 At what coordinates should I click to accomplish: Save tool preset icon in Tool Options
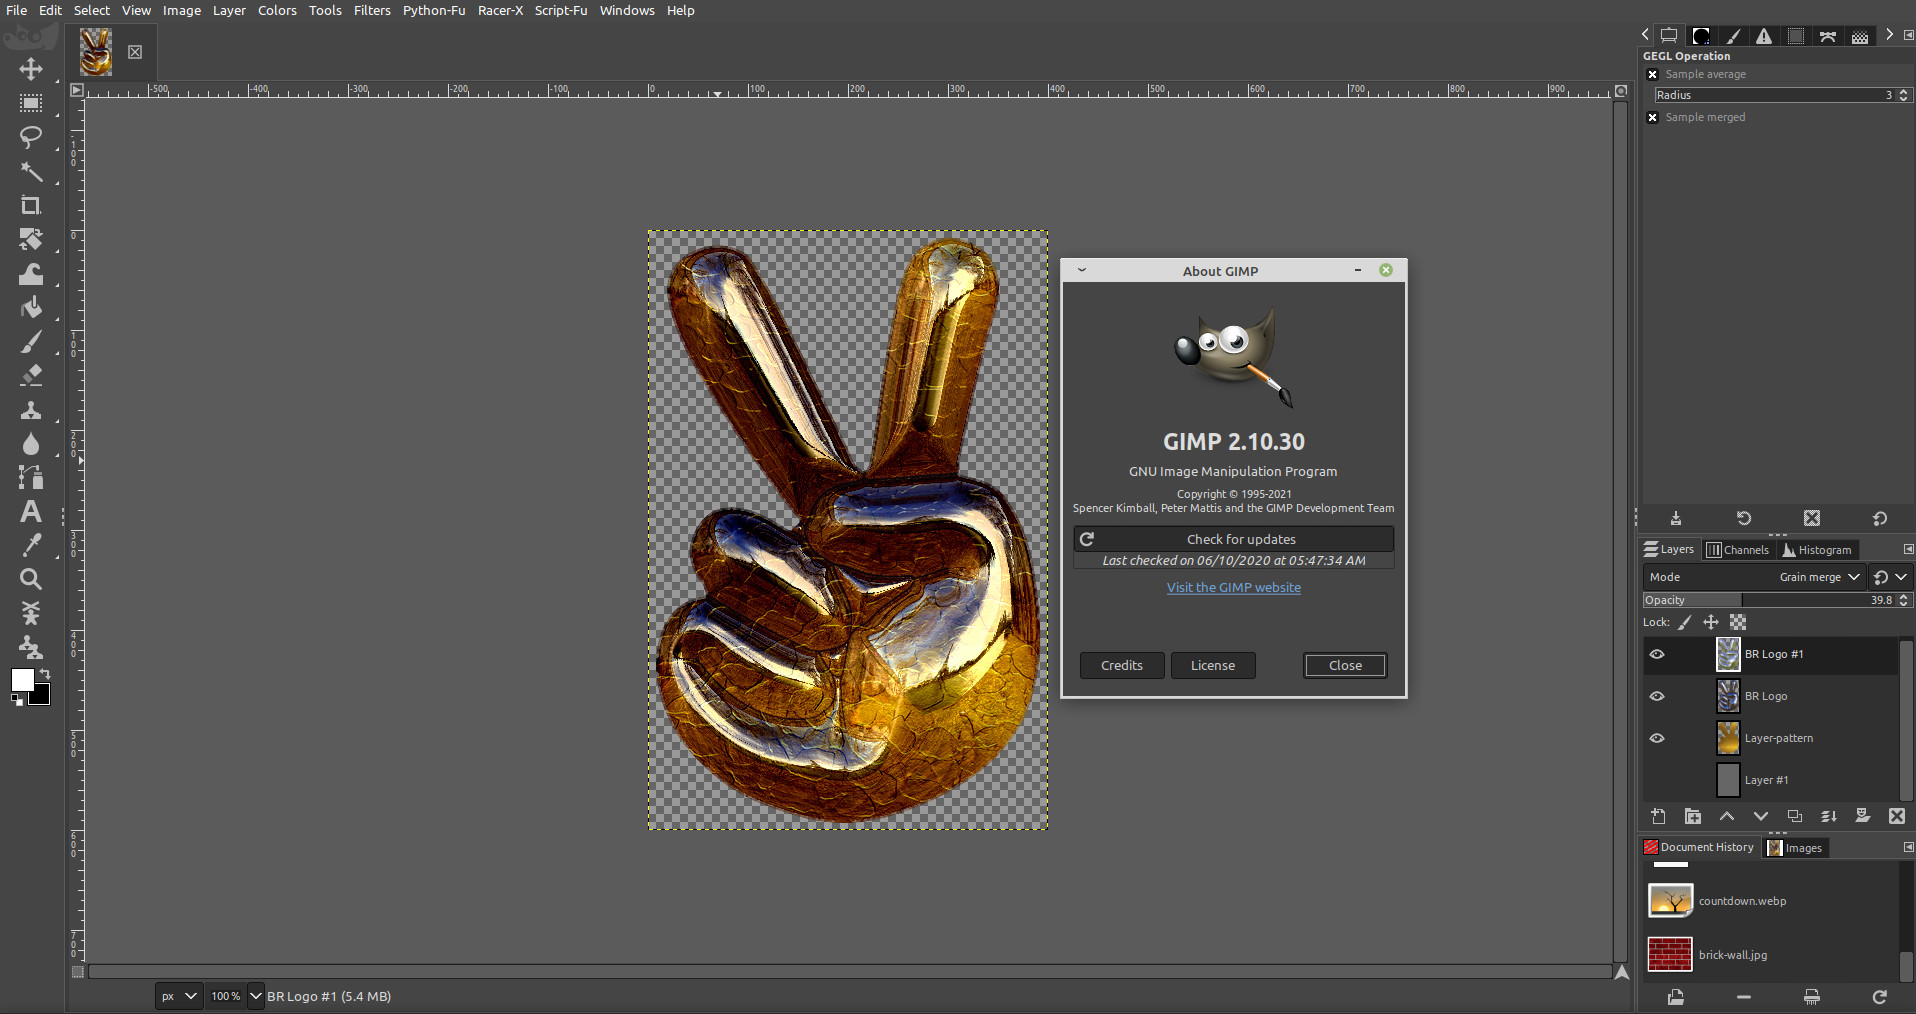click(x=1676, y=518)
